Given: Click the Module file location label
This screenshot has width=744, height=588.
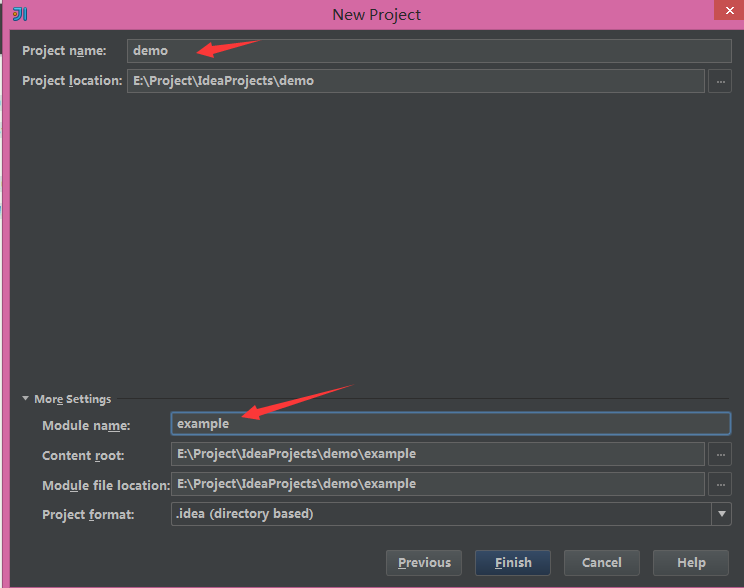Looking at the screenshot, I should pyautogui.click(x=106, y=485).
